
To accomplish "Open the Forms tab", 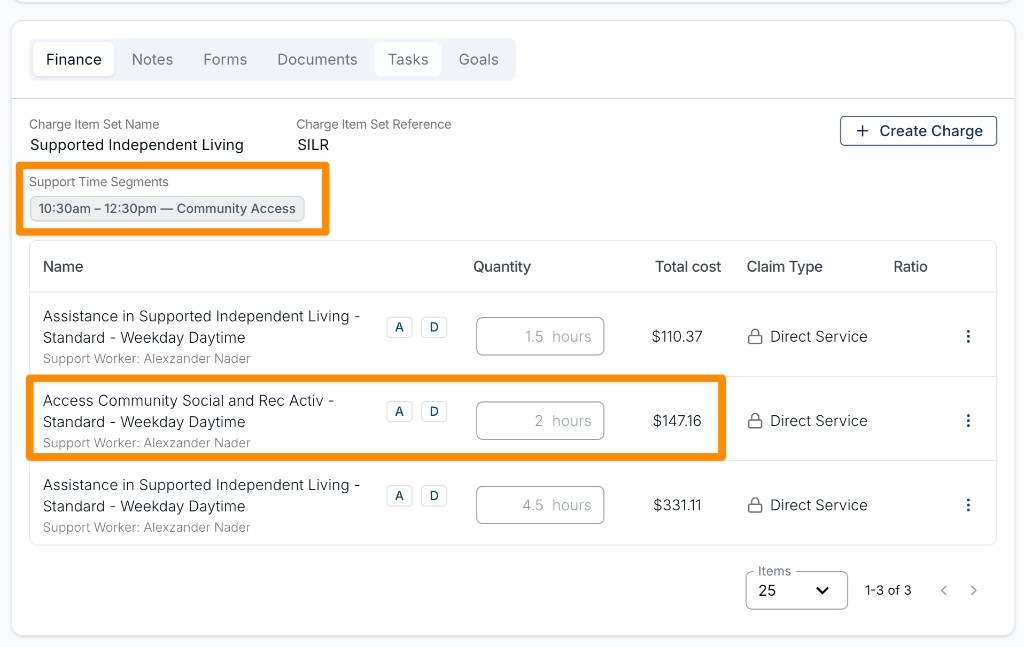I will (x=225, y=59).
